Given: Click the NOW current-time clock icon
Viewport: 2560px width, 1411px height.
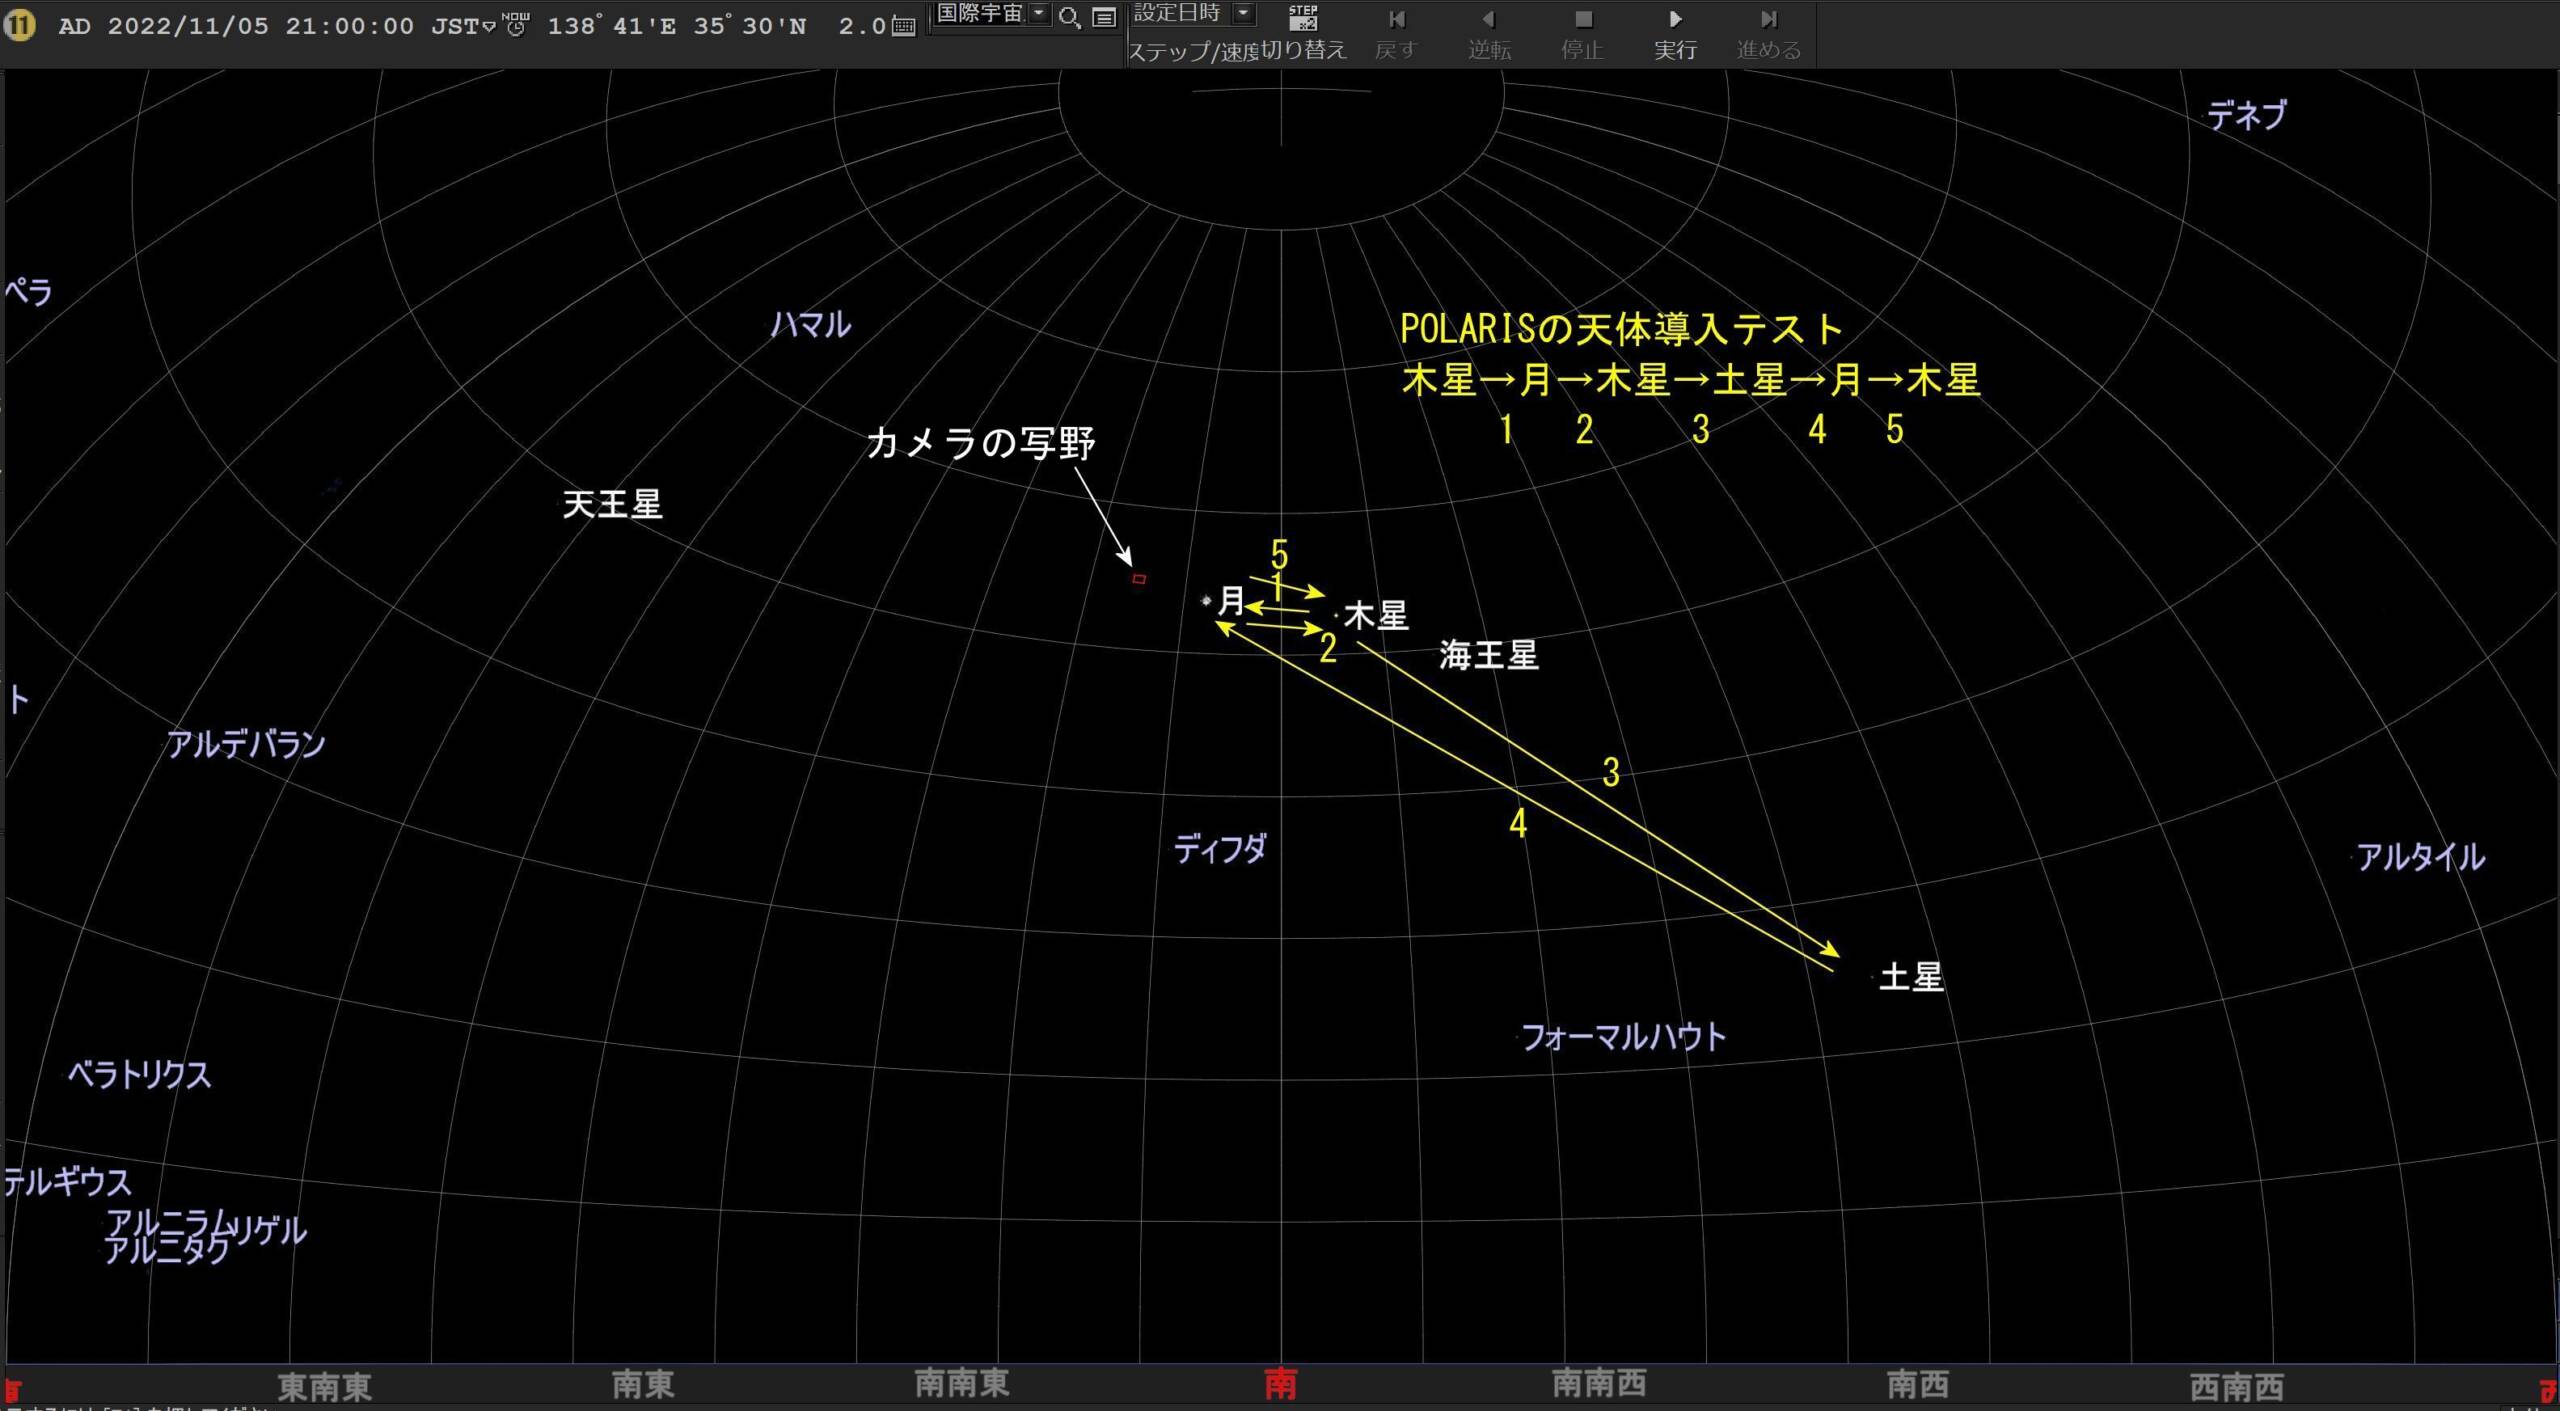Looking at the screenshot, I should click(516, 24).
